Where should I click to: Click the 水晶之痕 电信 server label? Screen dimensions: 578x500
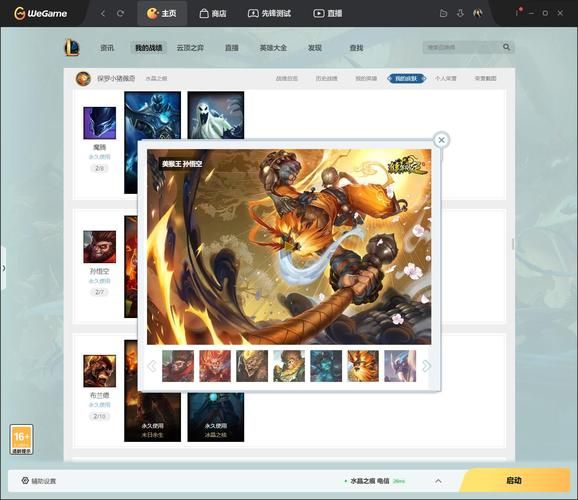pos(370,481)
